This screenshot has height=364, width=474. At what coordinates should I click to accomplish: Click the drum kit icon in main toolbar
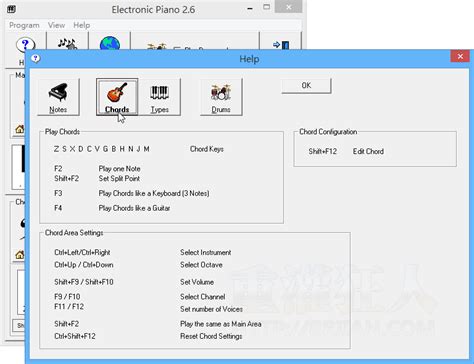click(x=157, y=47)
